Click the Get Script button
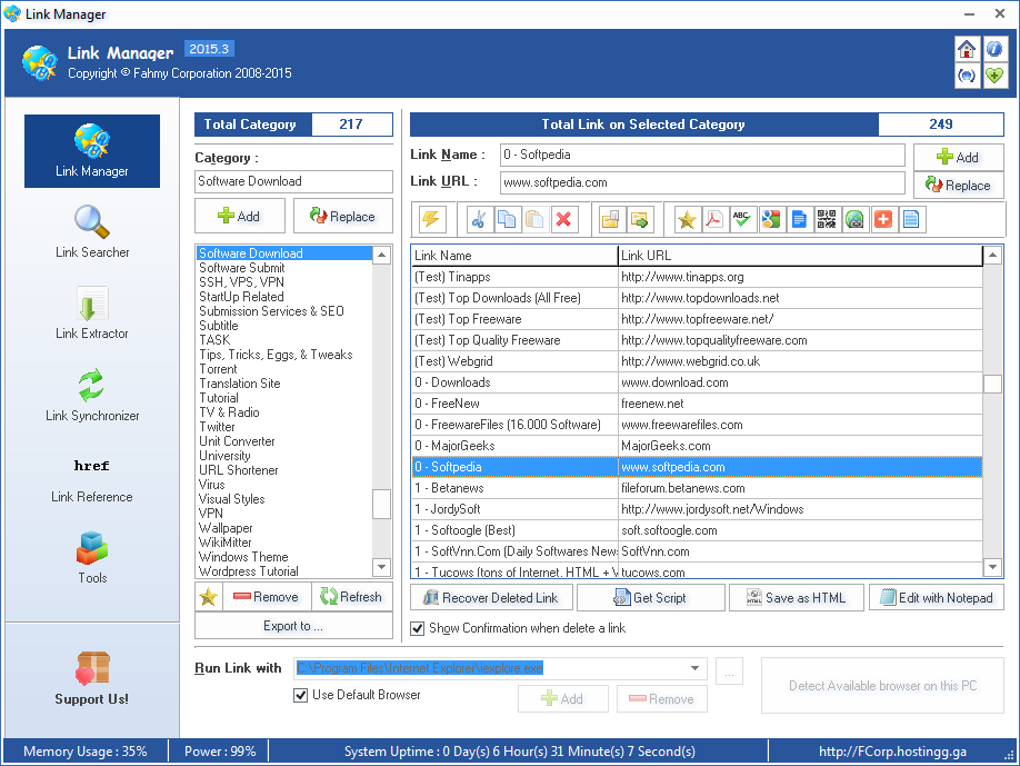1020x766 pixels. [x=651, y=598]
